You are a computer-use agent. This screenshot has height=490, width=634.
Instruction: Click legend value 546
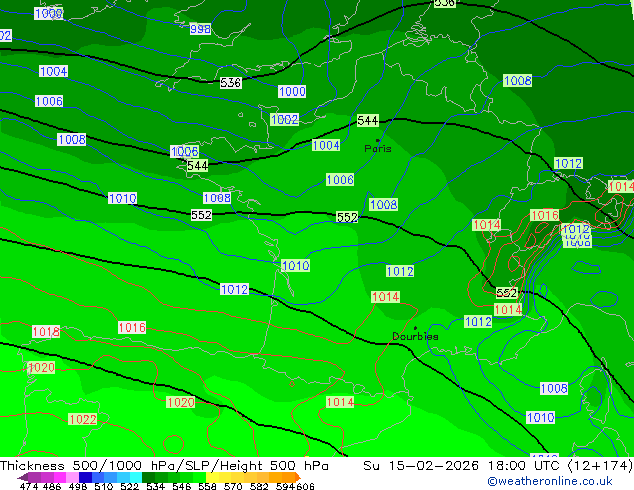pyautogui.click(x=182, y=486)
